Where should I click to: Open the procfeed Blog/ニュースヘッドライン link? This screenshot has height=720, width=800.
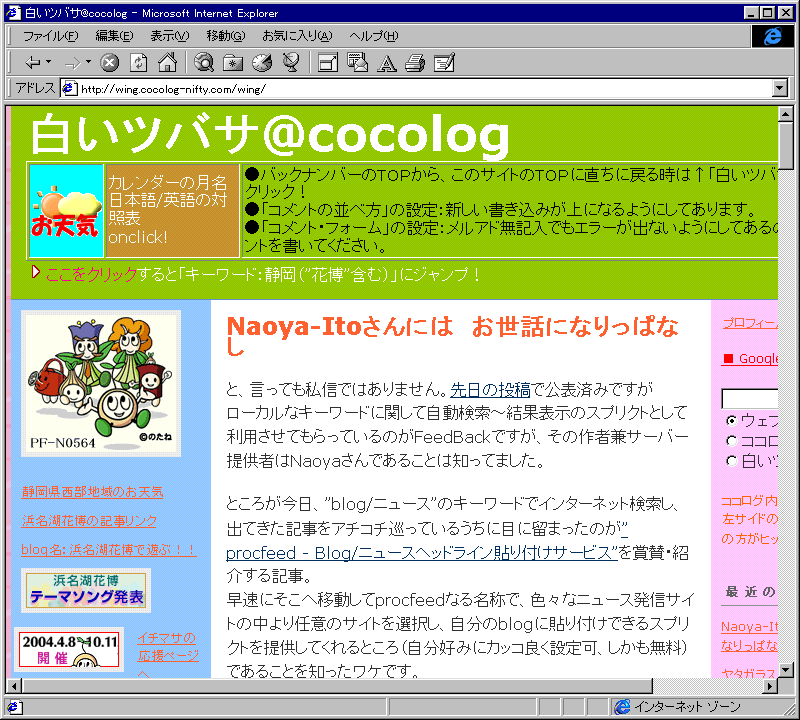tap(421, 553)
